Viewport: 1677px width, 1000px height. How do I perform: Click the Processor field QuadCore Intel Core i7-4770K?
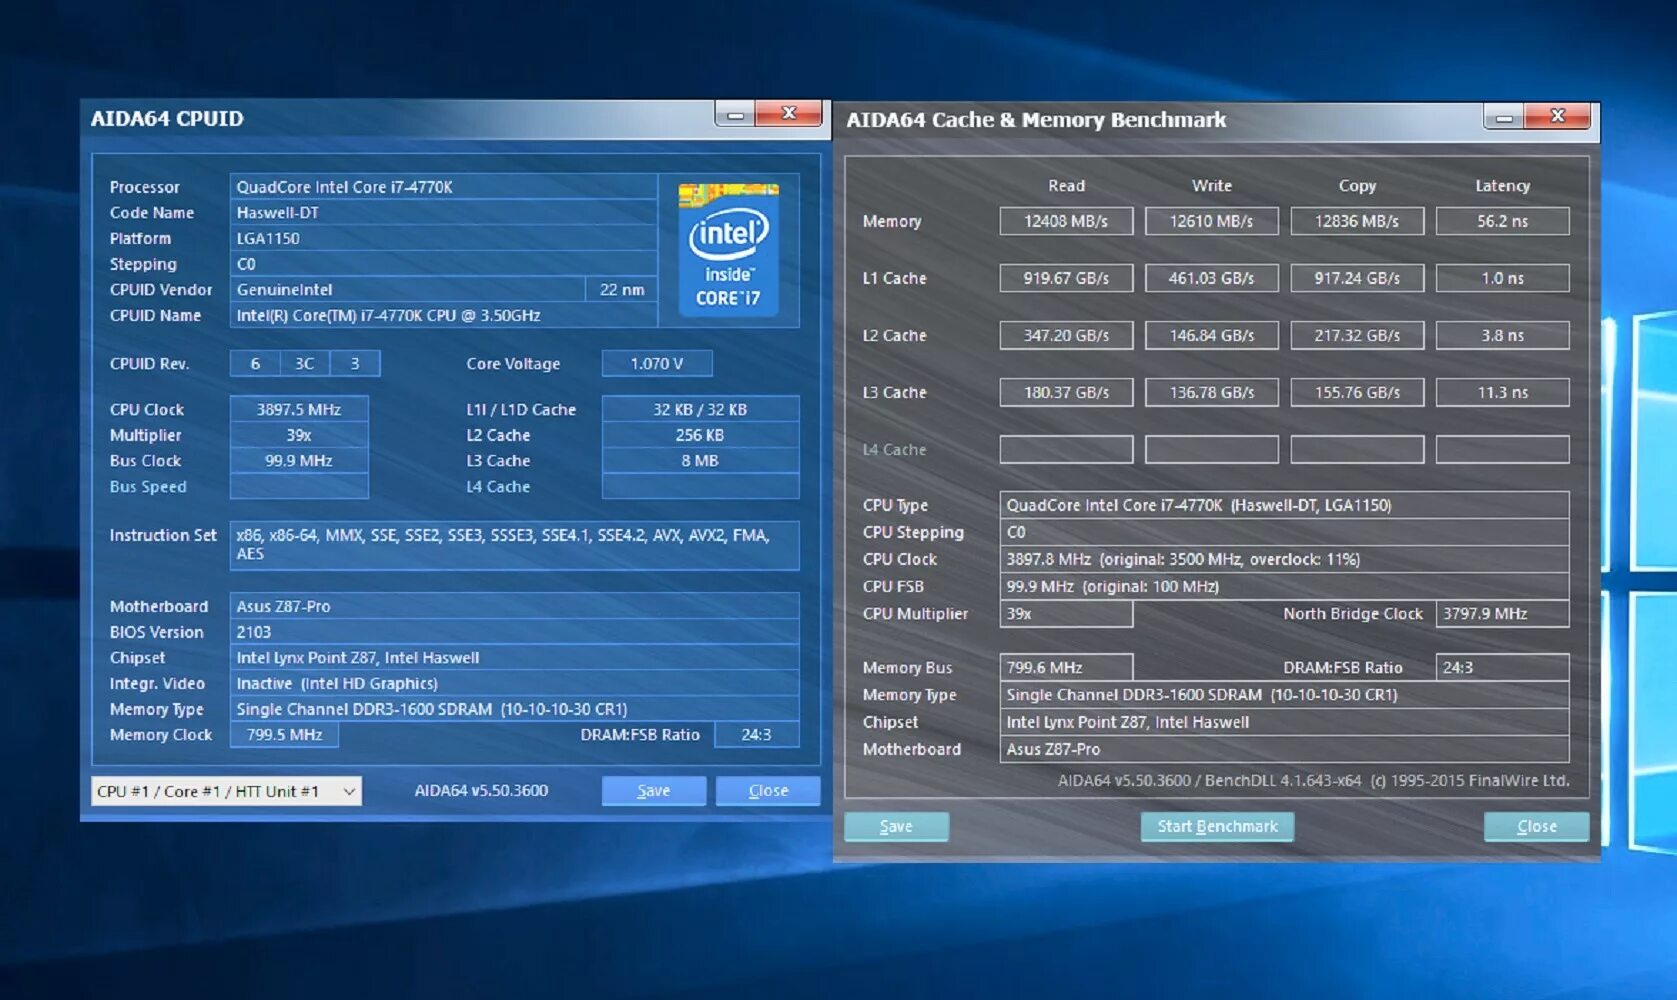443,187
